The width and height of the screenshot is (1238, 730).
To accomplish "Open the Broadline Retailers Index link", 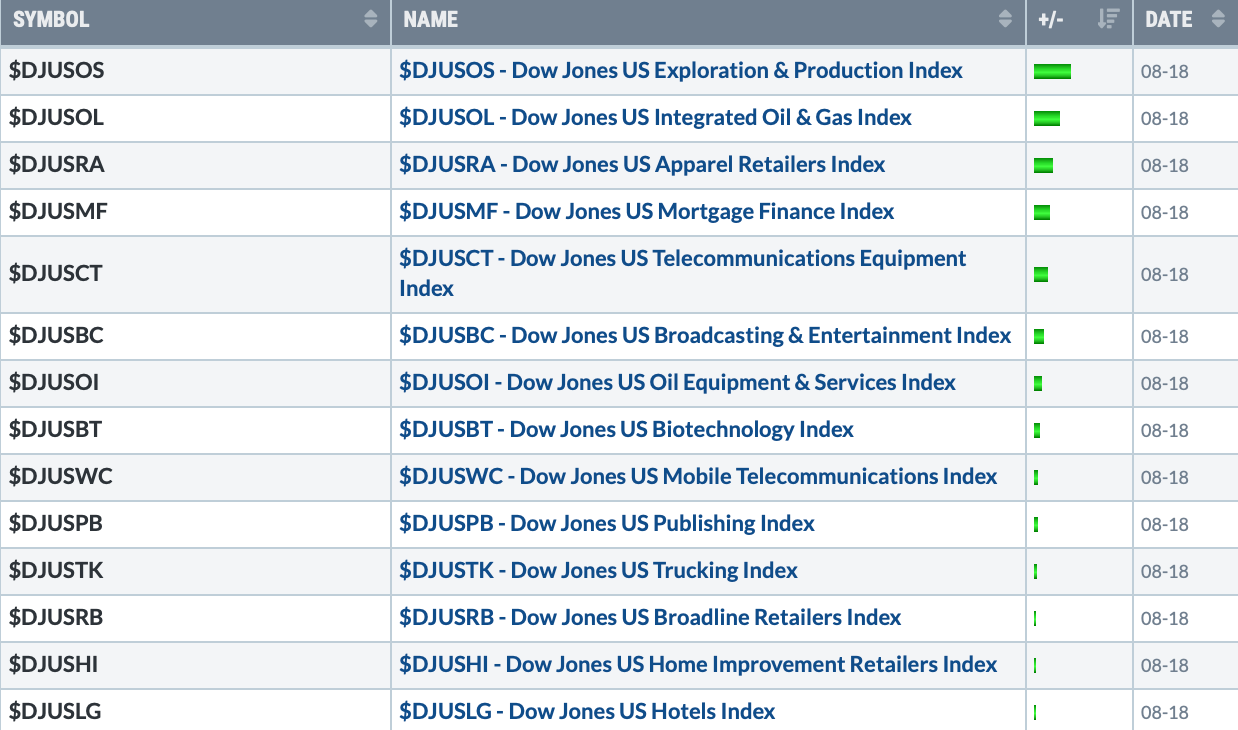I will 650,618.
